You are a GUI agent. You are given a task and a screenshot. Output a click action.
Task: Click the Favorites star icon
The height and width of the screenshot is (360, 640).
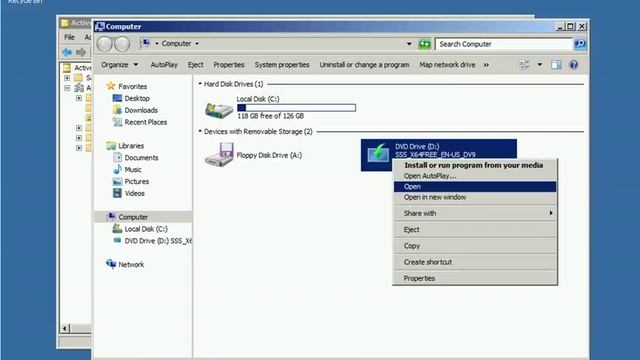[111, 86]
